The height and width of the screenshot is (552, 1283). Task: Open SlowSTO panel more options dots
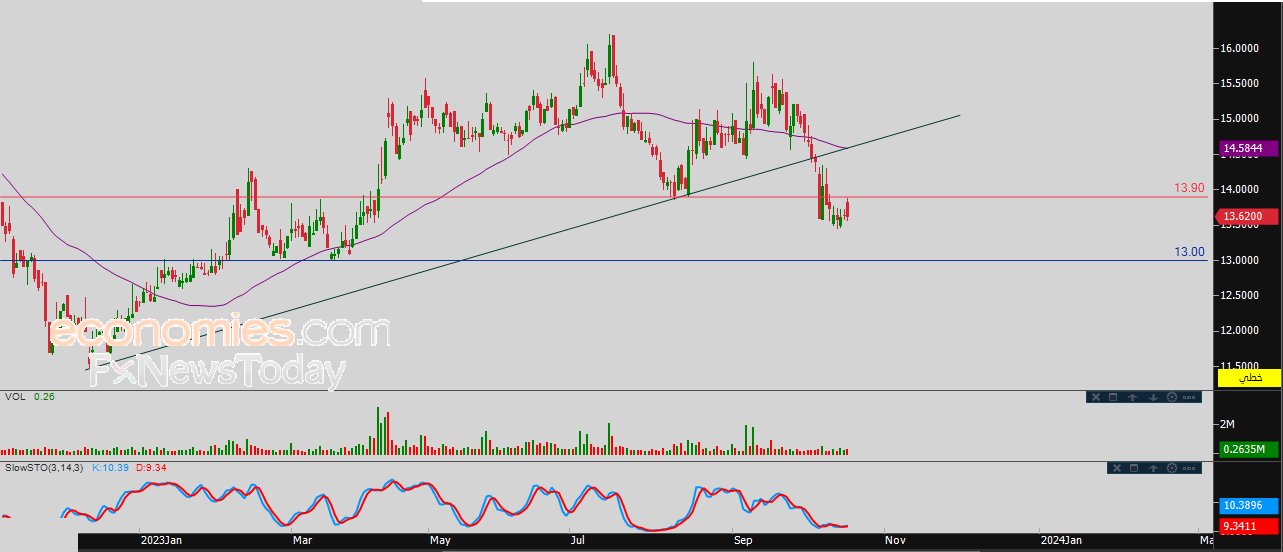(x=1189, y=468)
